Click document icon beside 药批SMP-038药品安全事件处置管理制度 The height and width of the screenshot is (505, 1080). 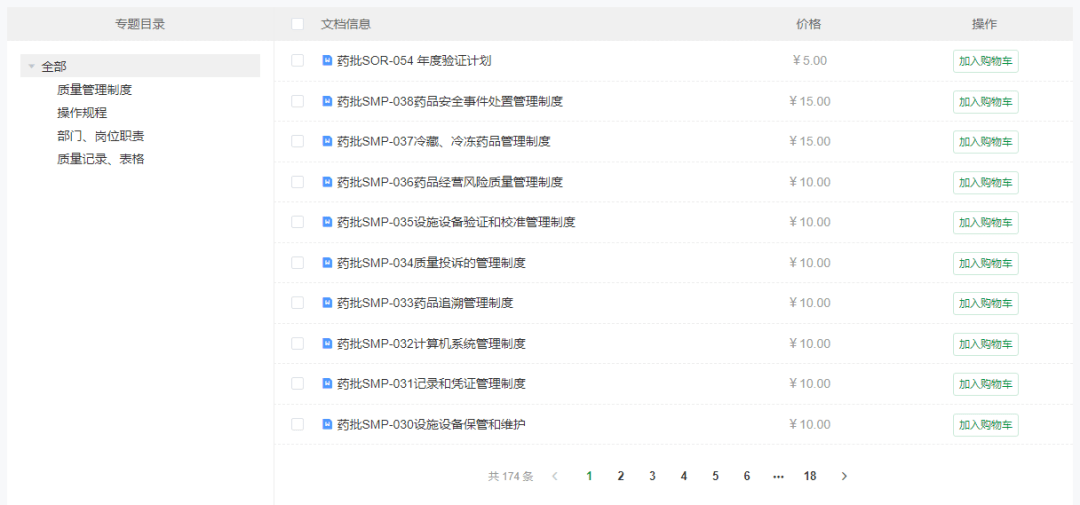tap(327, 101)
